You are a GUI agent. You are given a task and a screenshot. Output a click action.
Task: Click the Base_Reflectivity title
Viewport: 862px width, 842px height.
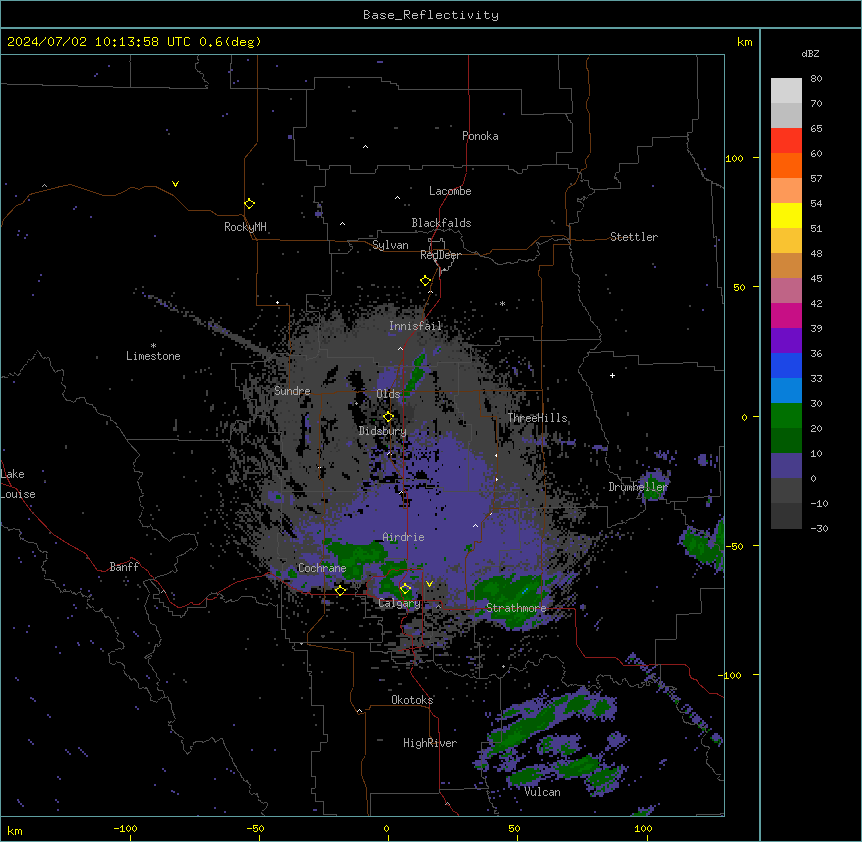coord(431,15)
